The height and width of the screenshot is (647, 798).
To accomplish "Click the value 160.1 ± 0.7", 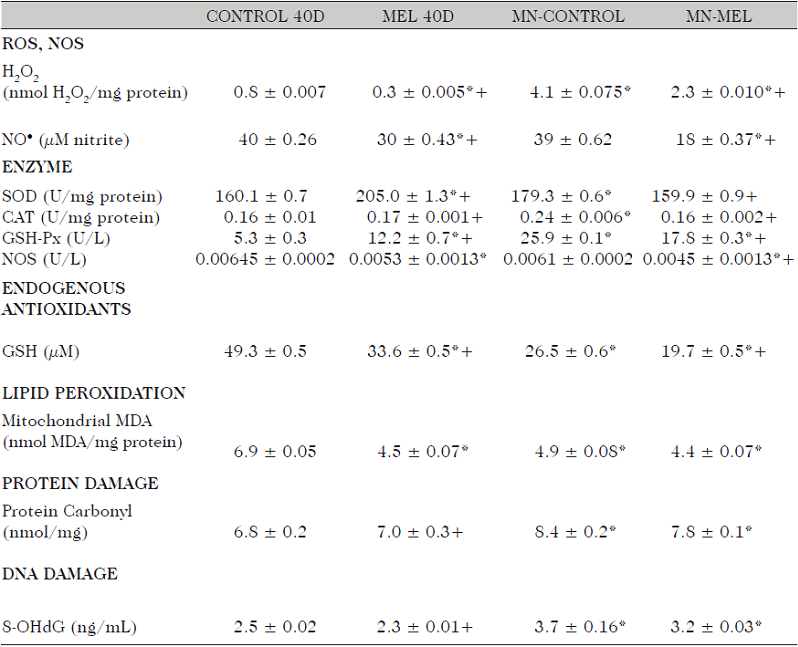I will (x=261, y=196).
